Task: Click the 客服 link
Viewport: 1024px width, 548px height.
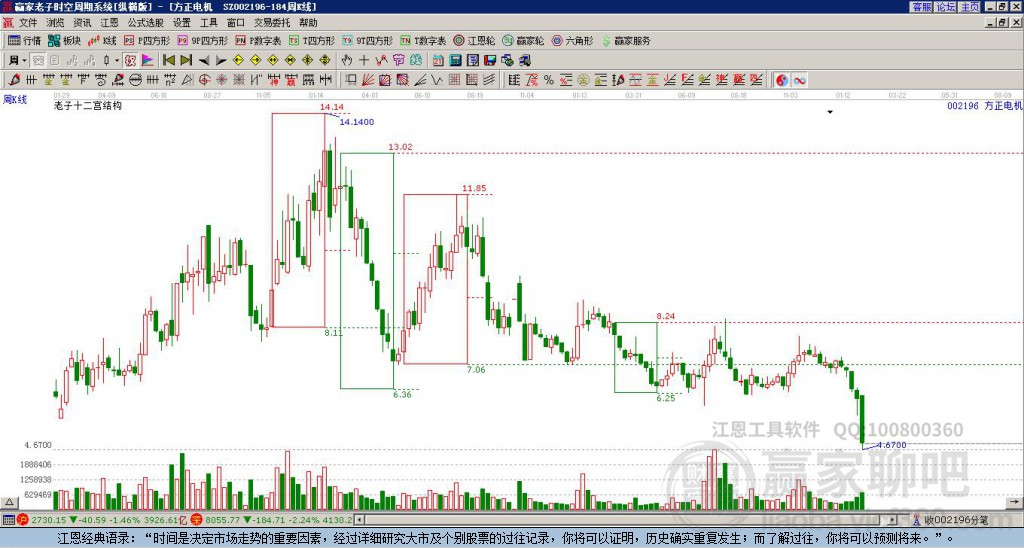Action: tap(922, 6)
